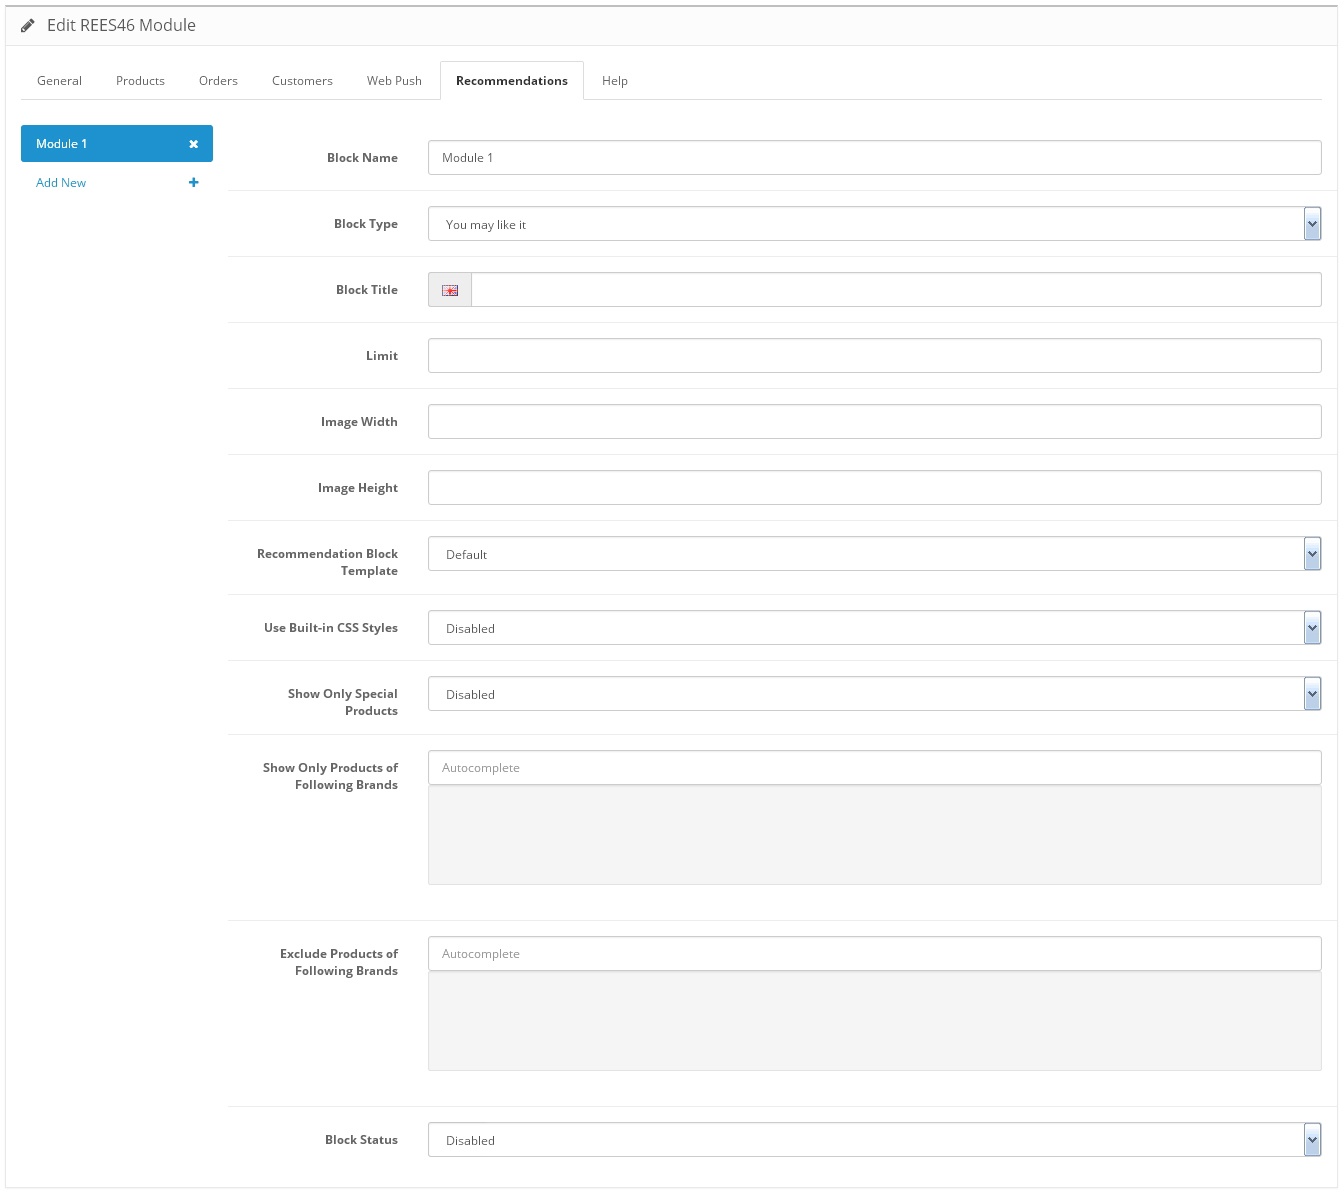
Task: Open the Help tab
Action: 615,81
